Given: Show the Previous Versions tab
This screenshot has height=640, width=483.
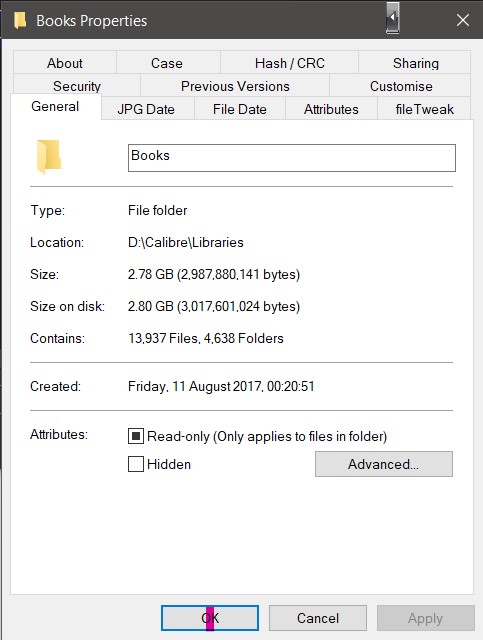Looking at the screenshot, I should coord(235,86).
